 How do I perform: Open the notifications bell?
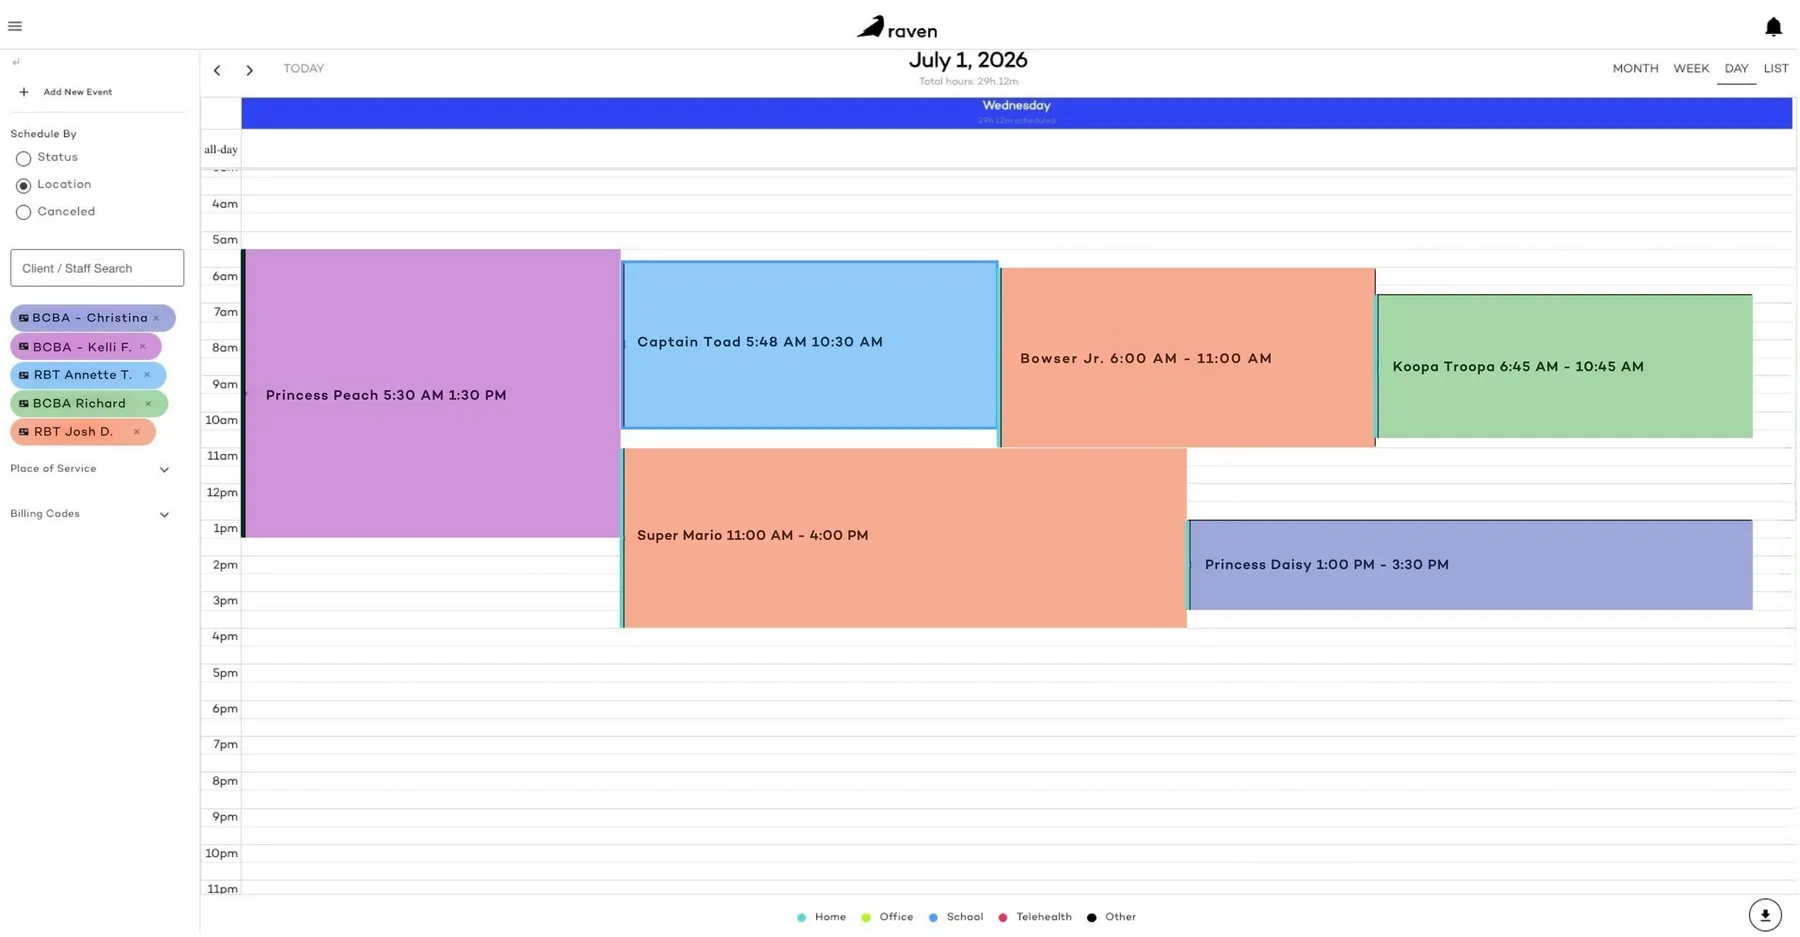(x=1773, y=27)
